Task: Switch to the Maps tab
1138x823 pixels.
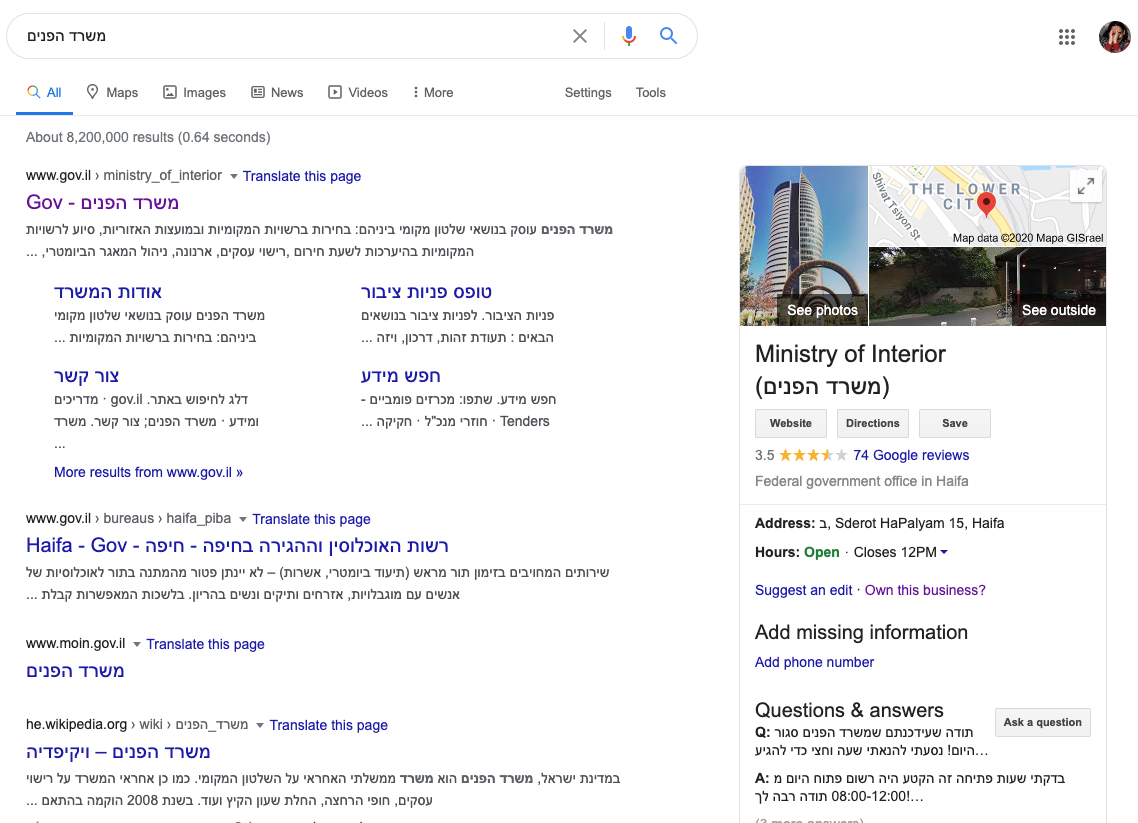Action: pyautogui.click(x=112, y=93)
